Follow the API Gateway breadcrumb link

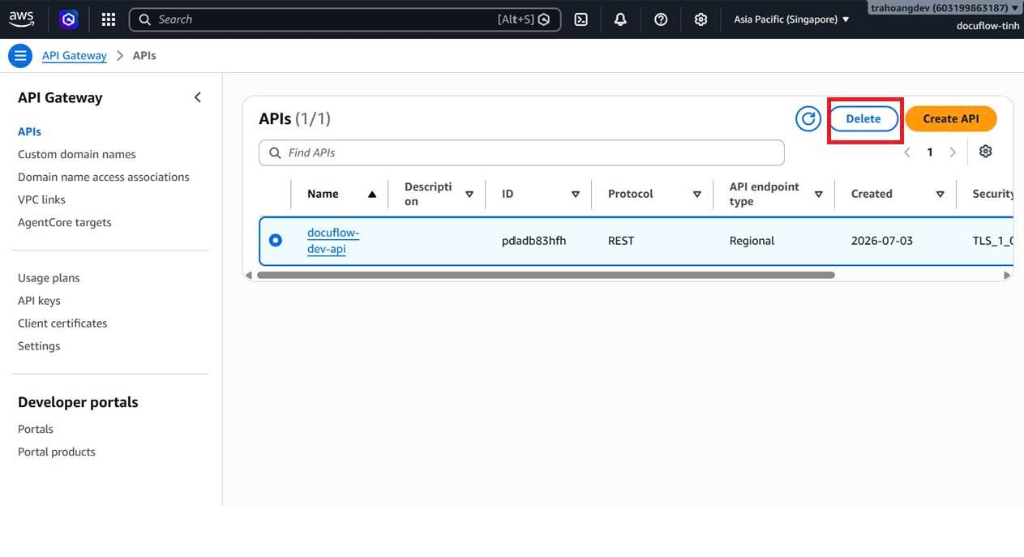coord(74,56)
